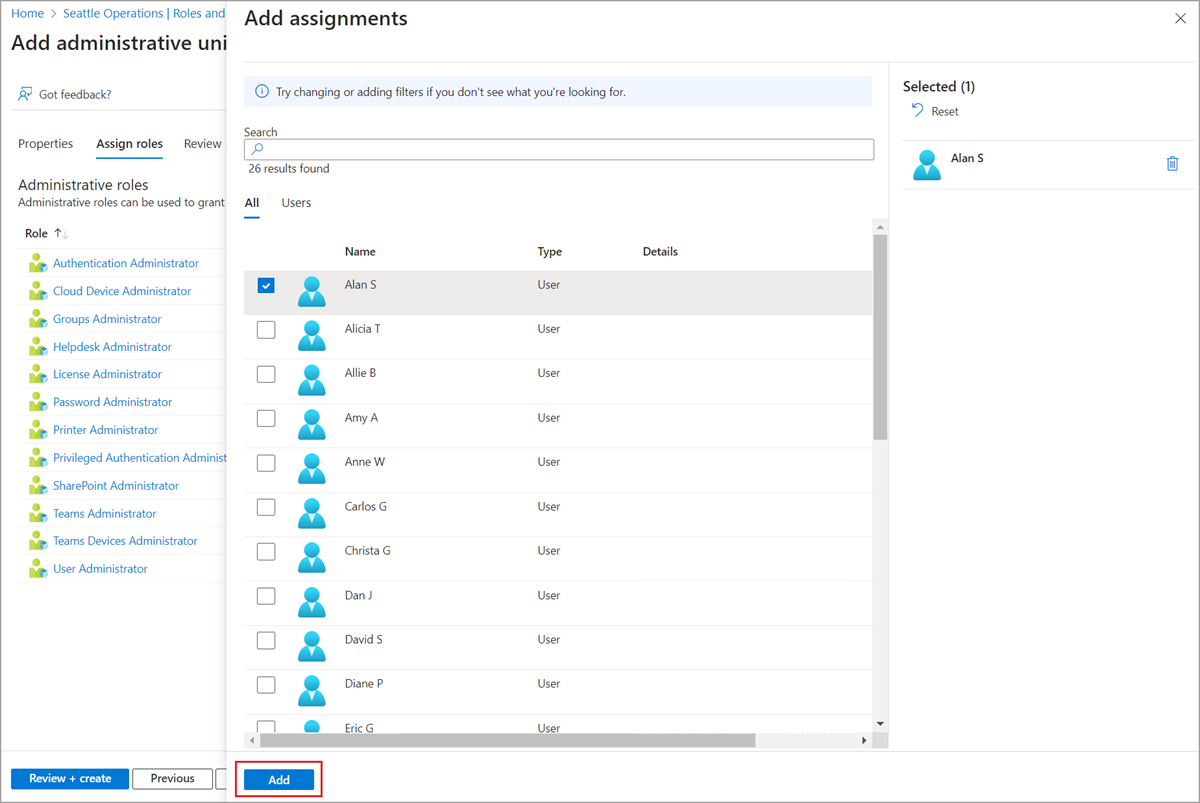The height and width of the screenshot is (803, 1200).
Task: Click the Reset undo arrow icon
Action: click(x=917, y=110)
